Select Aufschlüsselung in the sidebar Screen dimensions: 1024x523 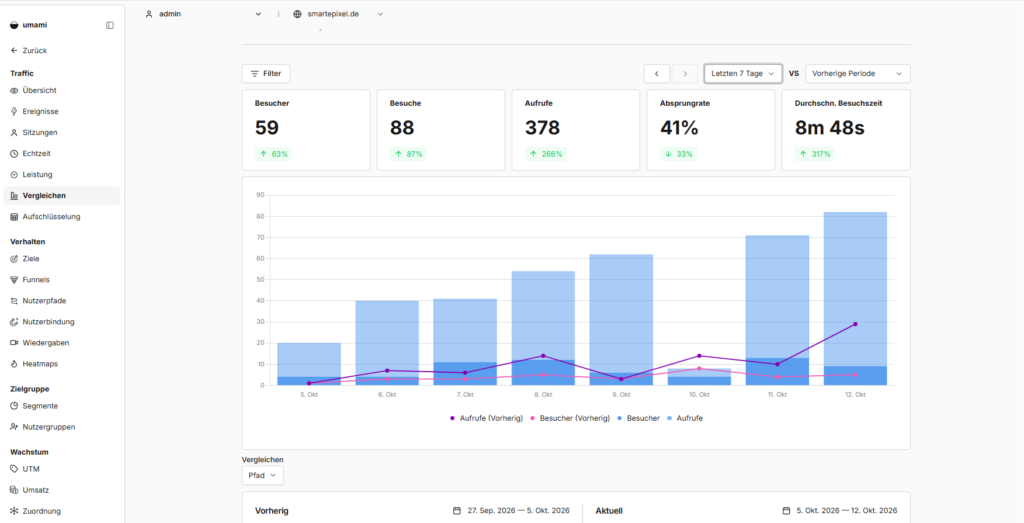coord(62,217)
